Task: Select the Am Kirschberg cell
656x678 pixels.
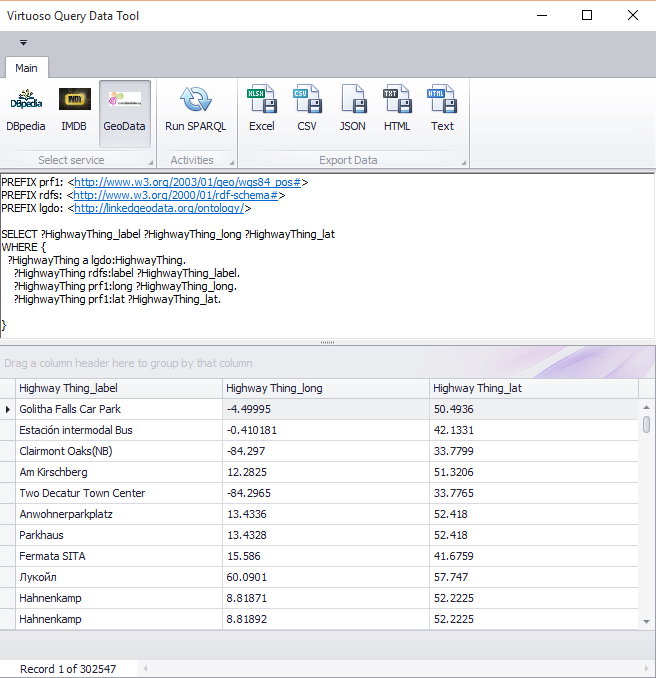Action: tap(119, 472)
